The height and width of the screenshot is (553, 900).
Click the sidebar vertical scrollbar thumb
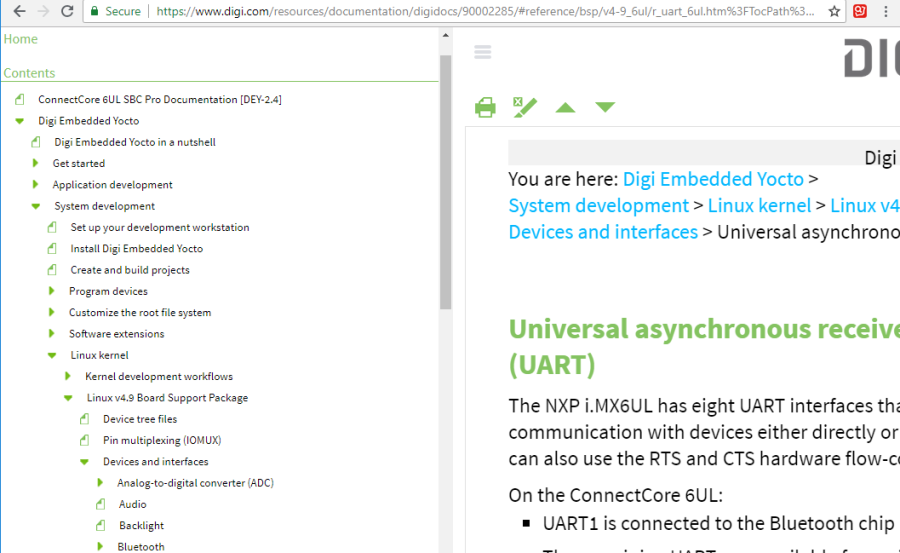(445, 183)
